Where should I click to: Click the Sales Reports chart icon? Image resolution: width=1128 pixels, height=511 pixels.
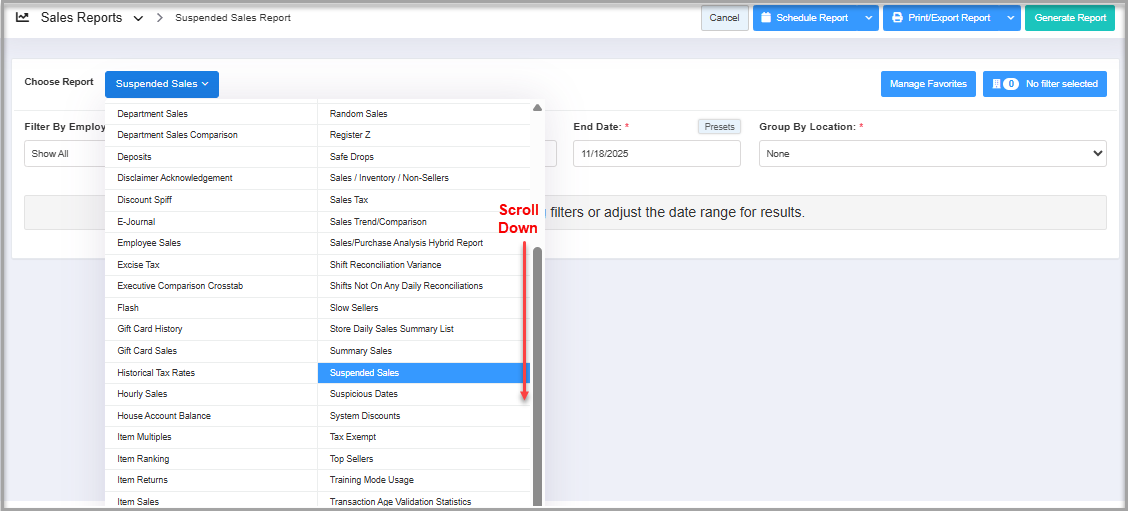point(22,18)
